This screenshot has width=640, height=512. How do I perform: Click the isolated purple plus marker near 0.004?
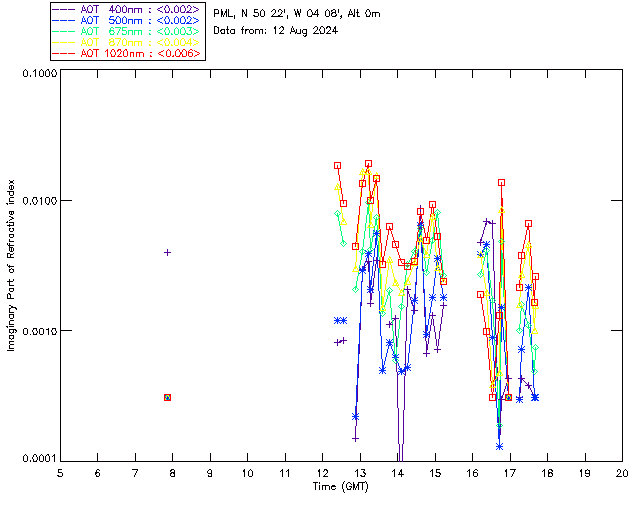click(x=167, y=252)
